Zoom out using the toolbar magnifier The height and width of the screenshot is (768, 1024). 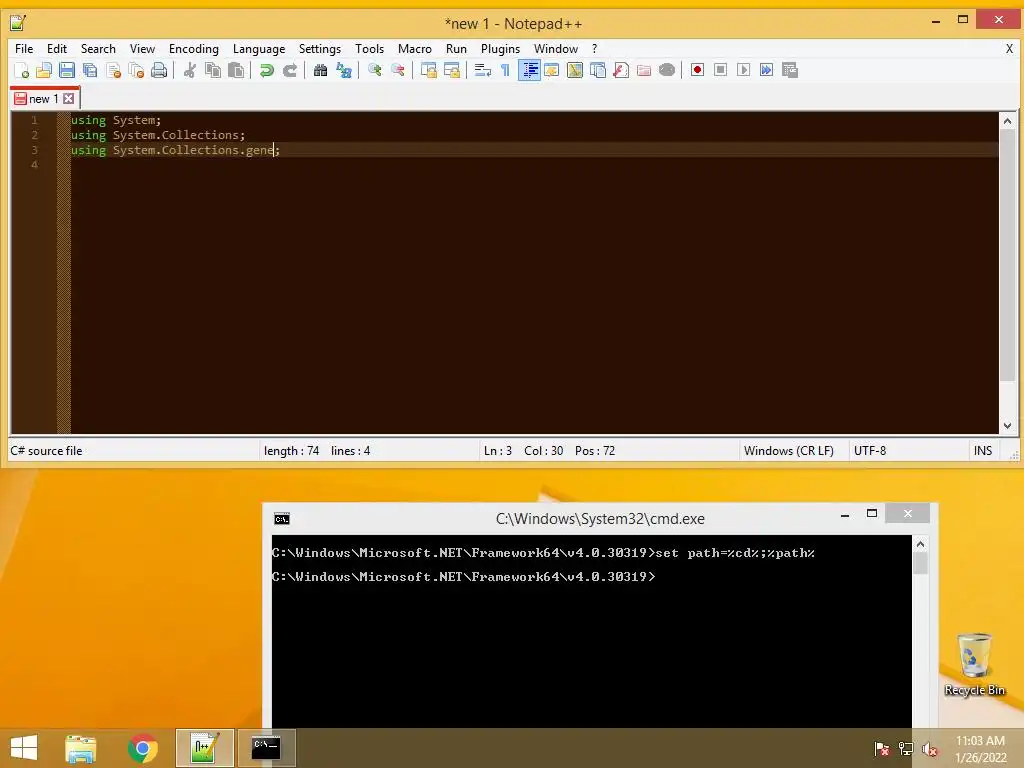tap(398, 71)
